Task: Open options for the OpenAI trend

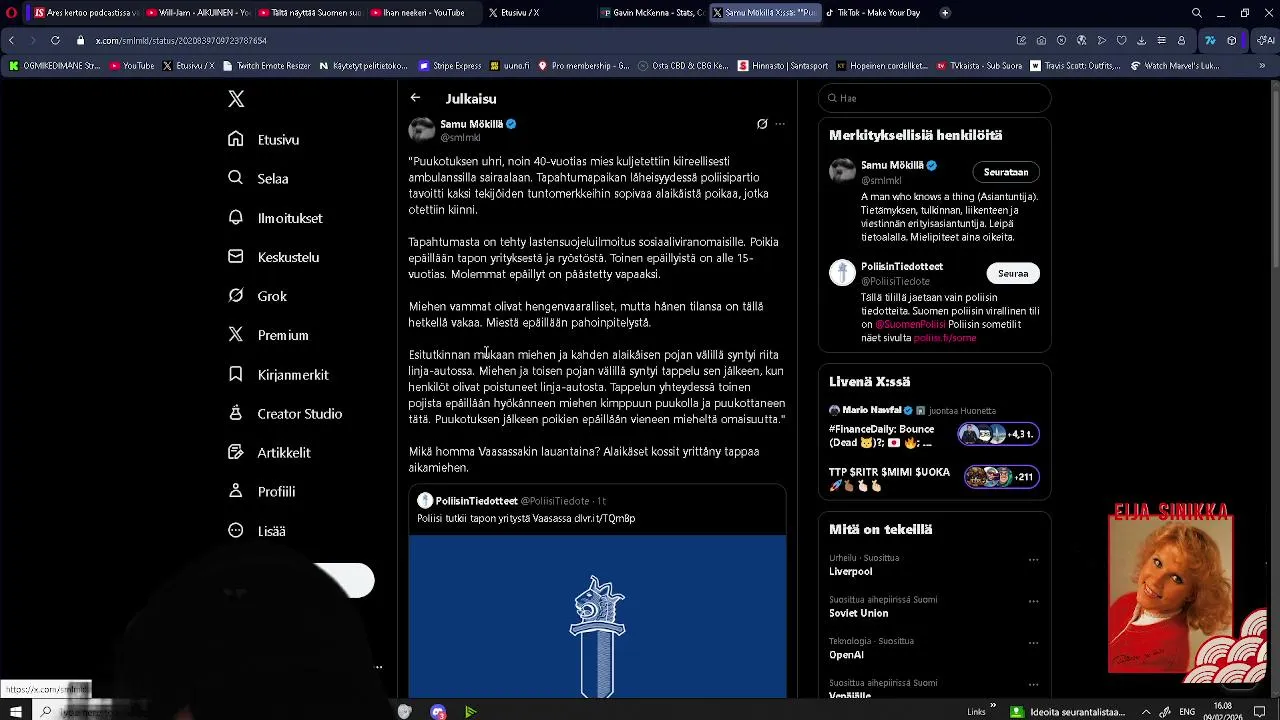Action: pos(1033,643)
